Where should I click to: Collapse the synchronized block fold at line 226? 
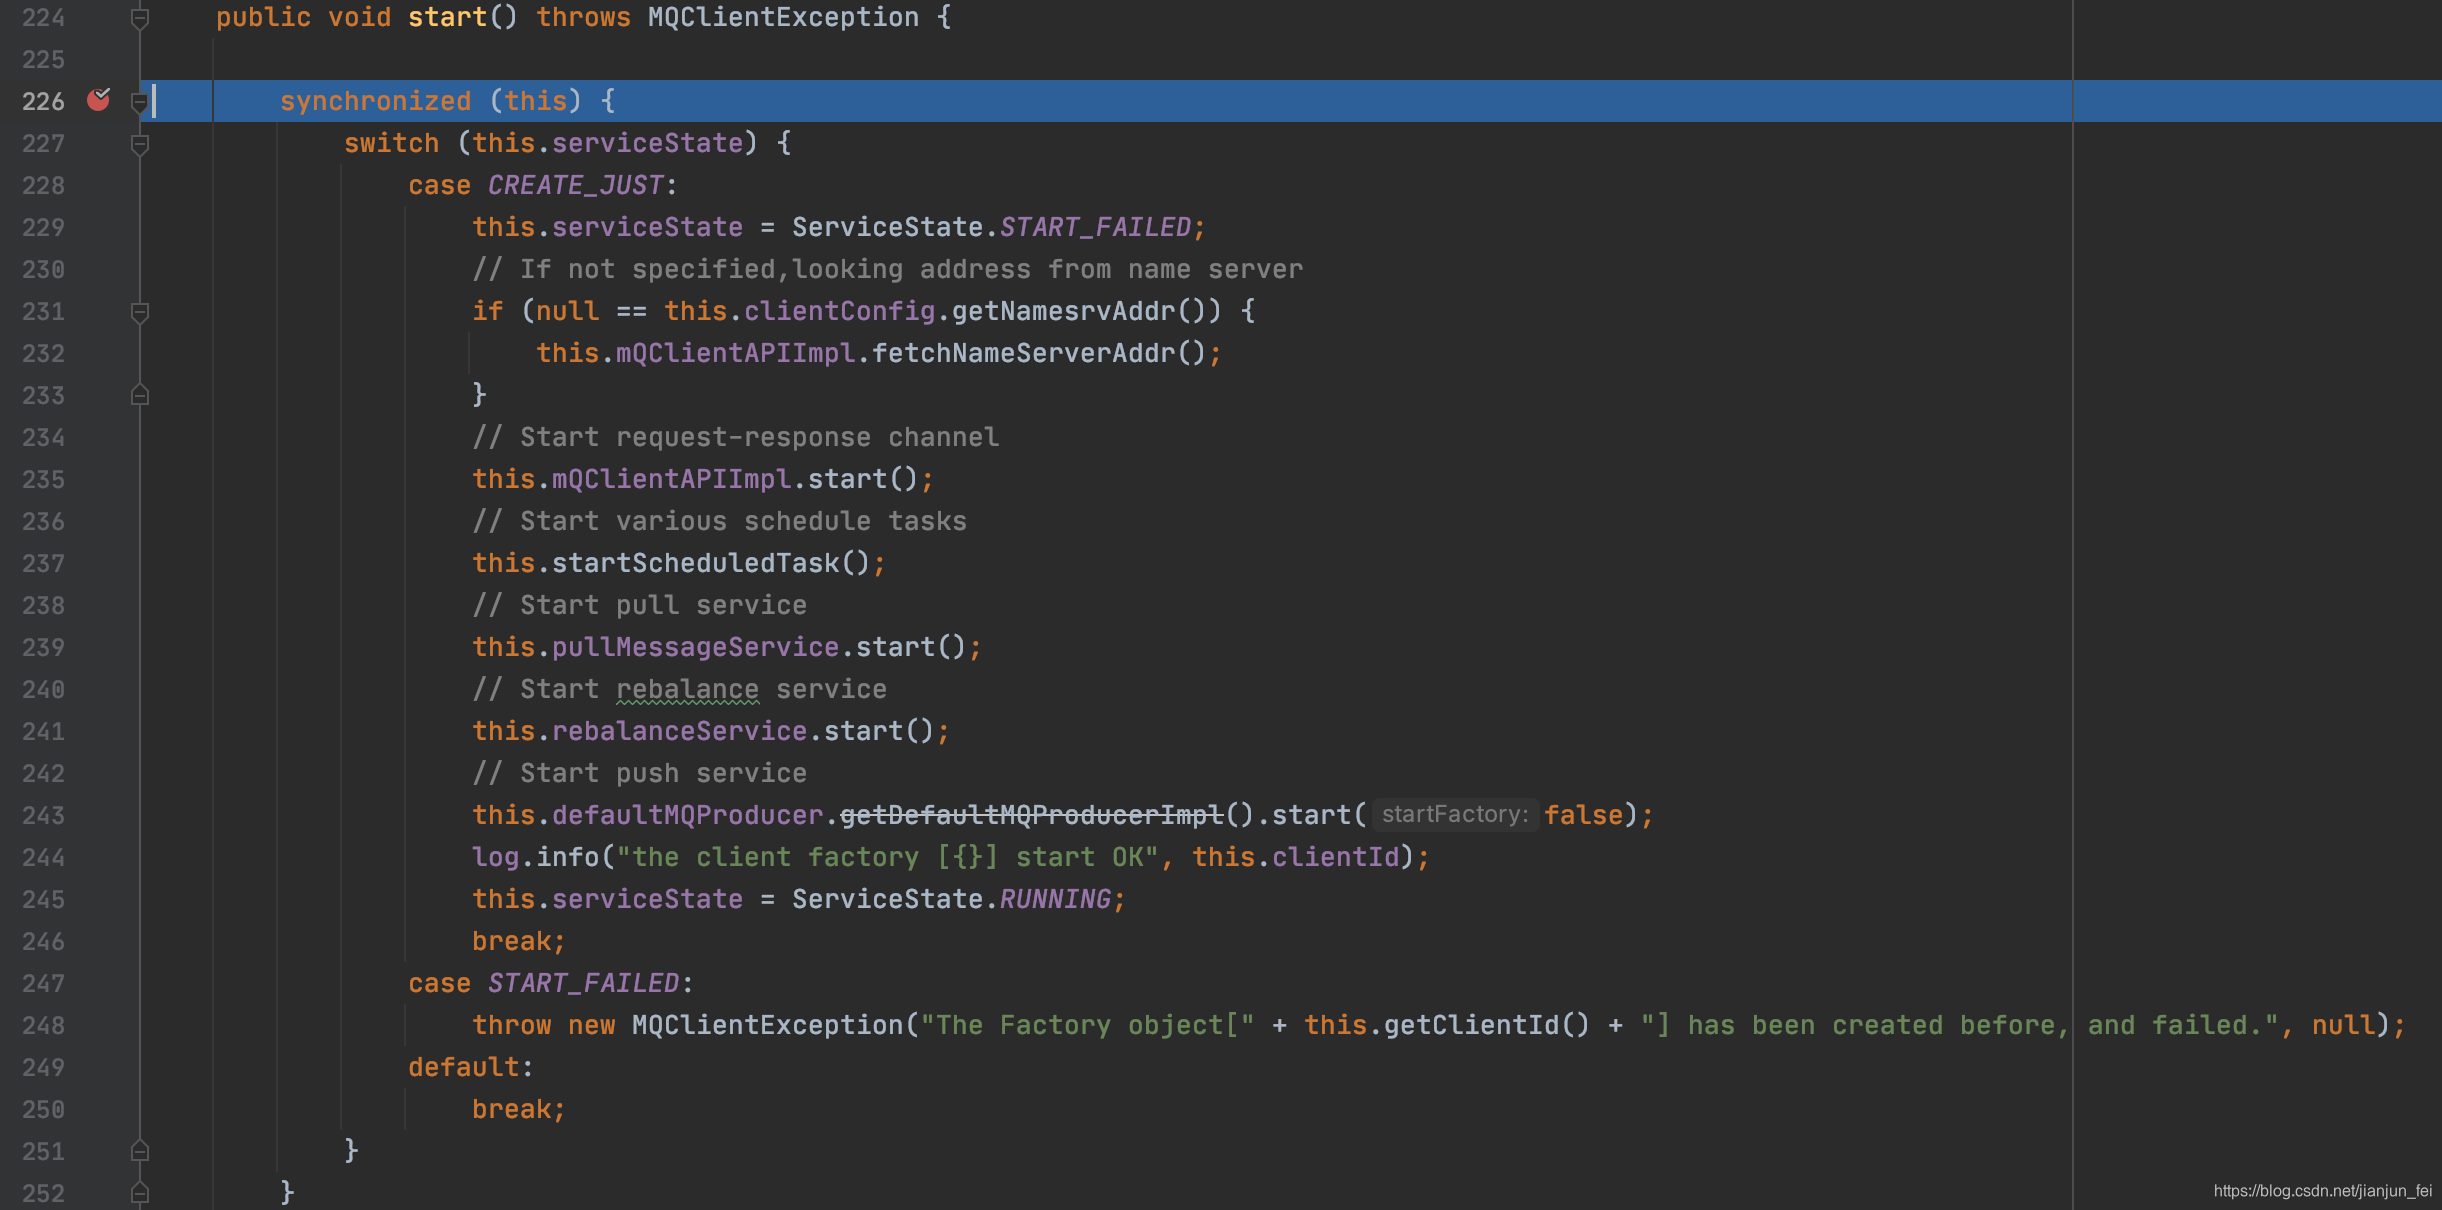click(140, 102)
